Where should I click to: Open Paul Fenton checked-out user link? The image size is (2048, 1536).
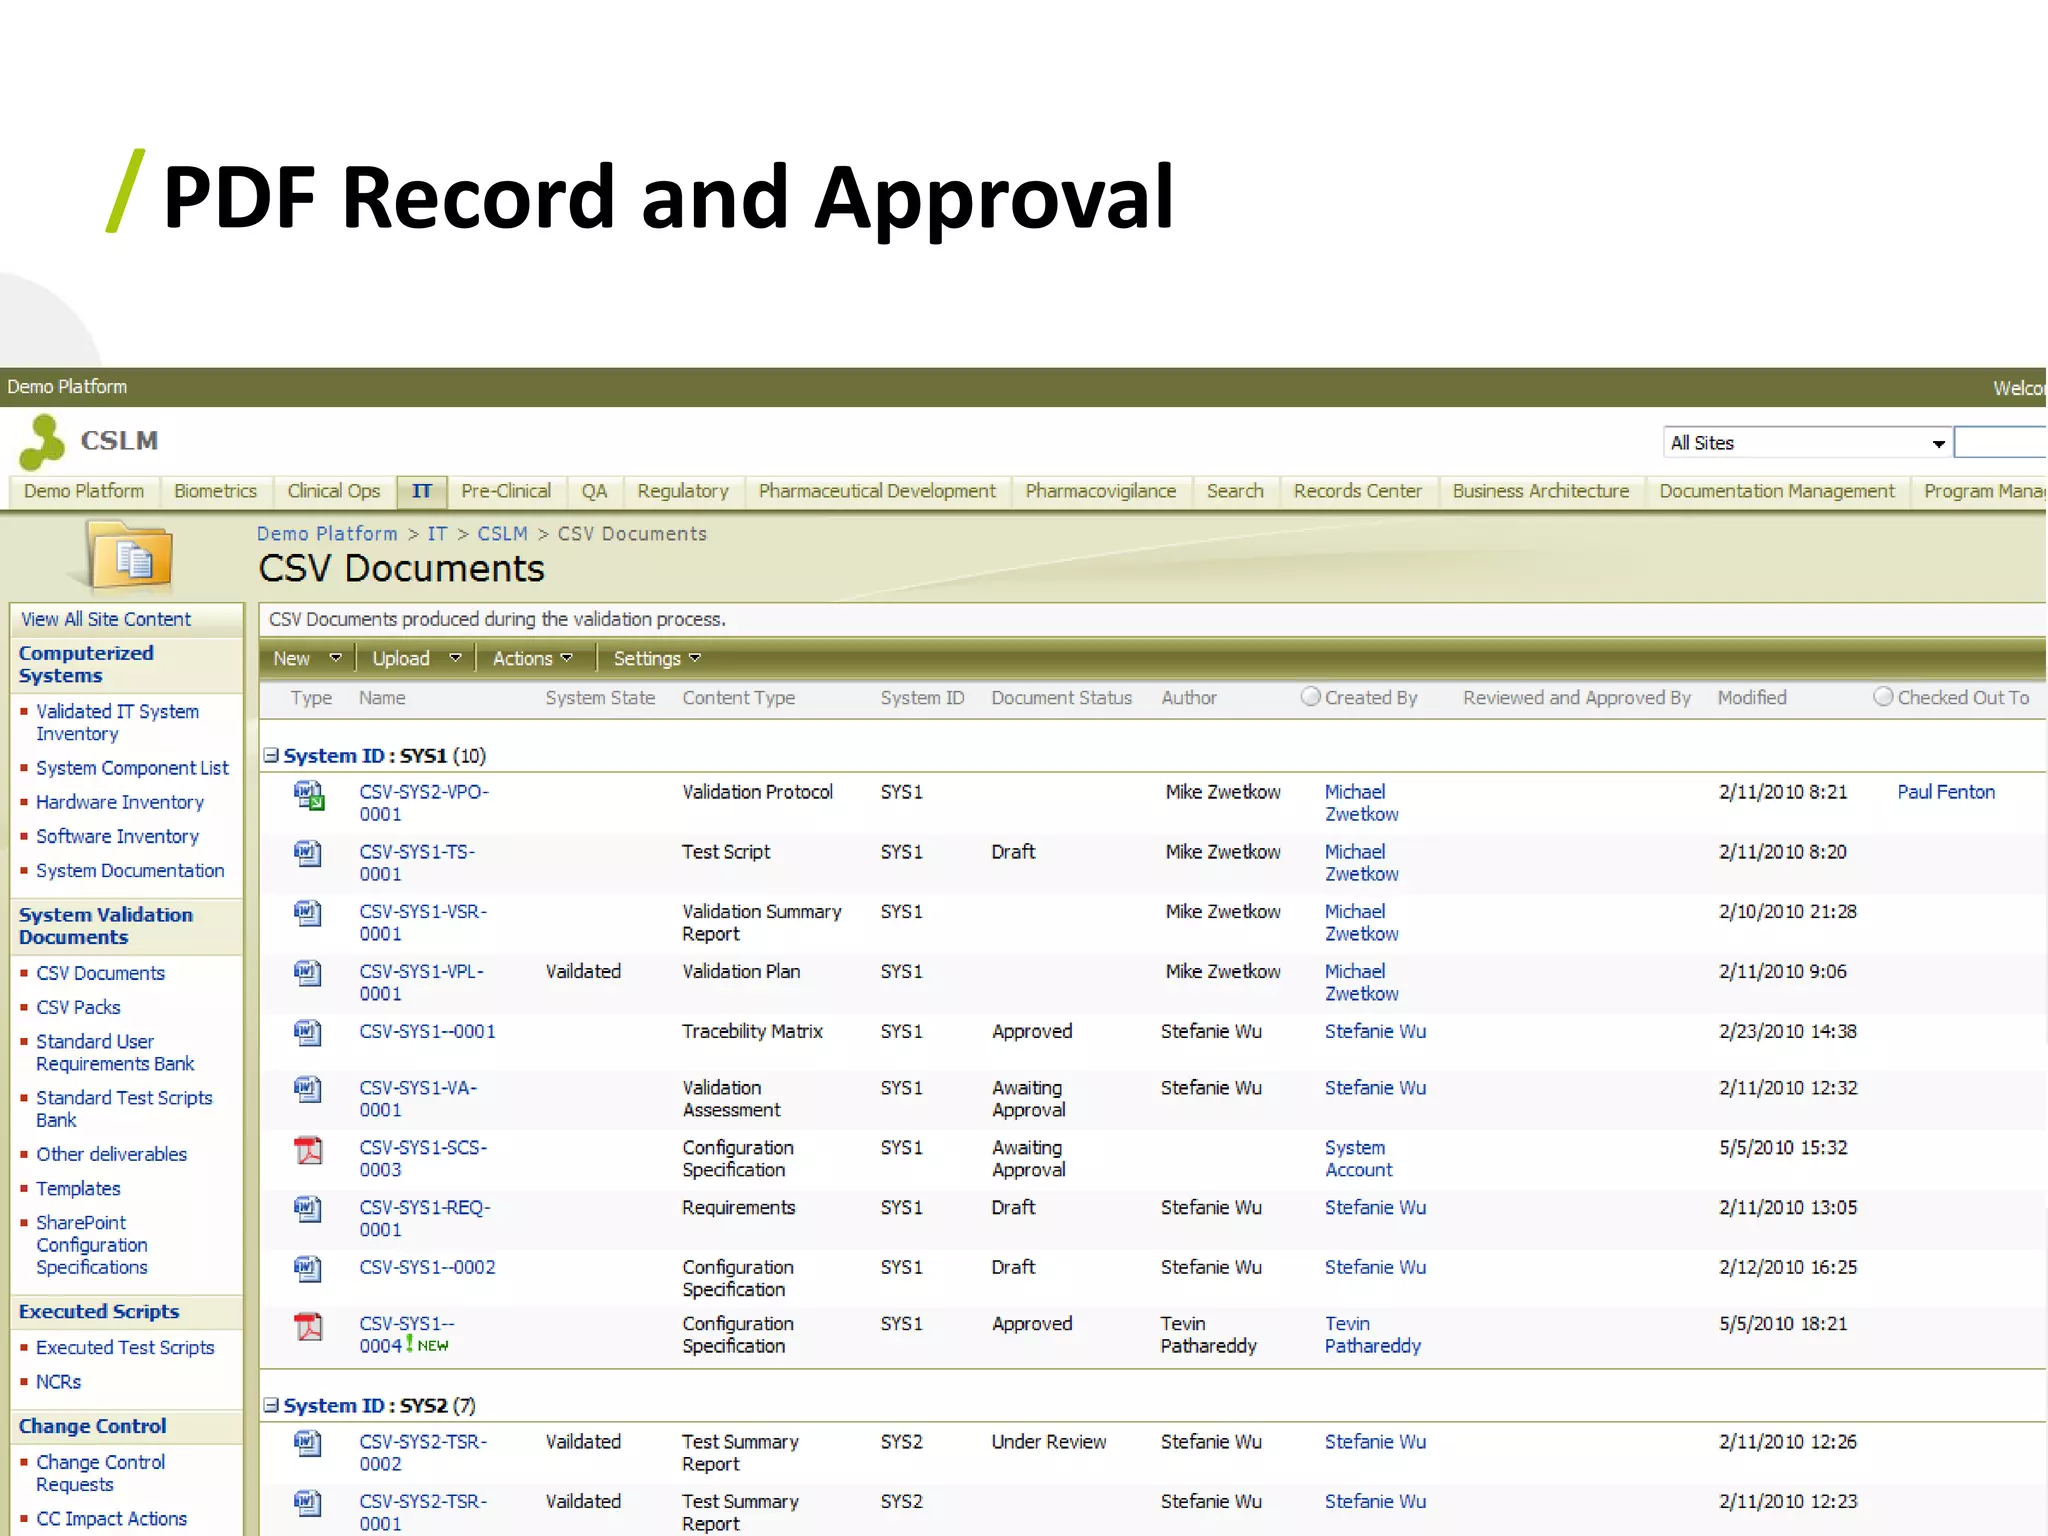[1946, 792]
